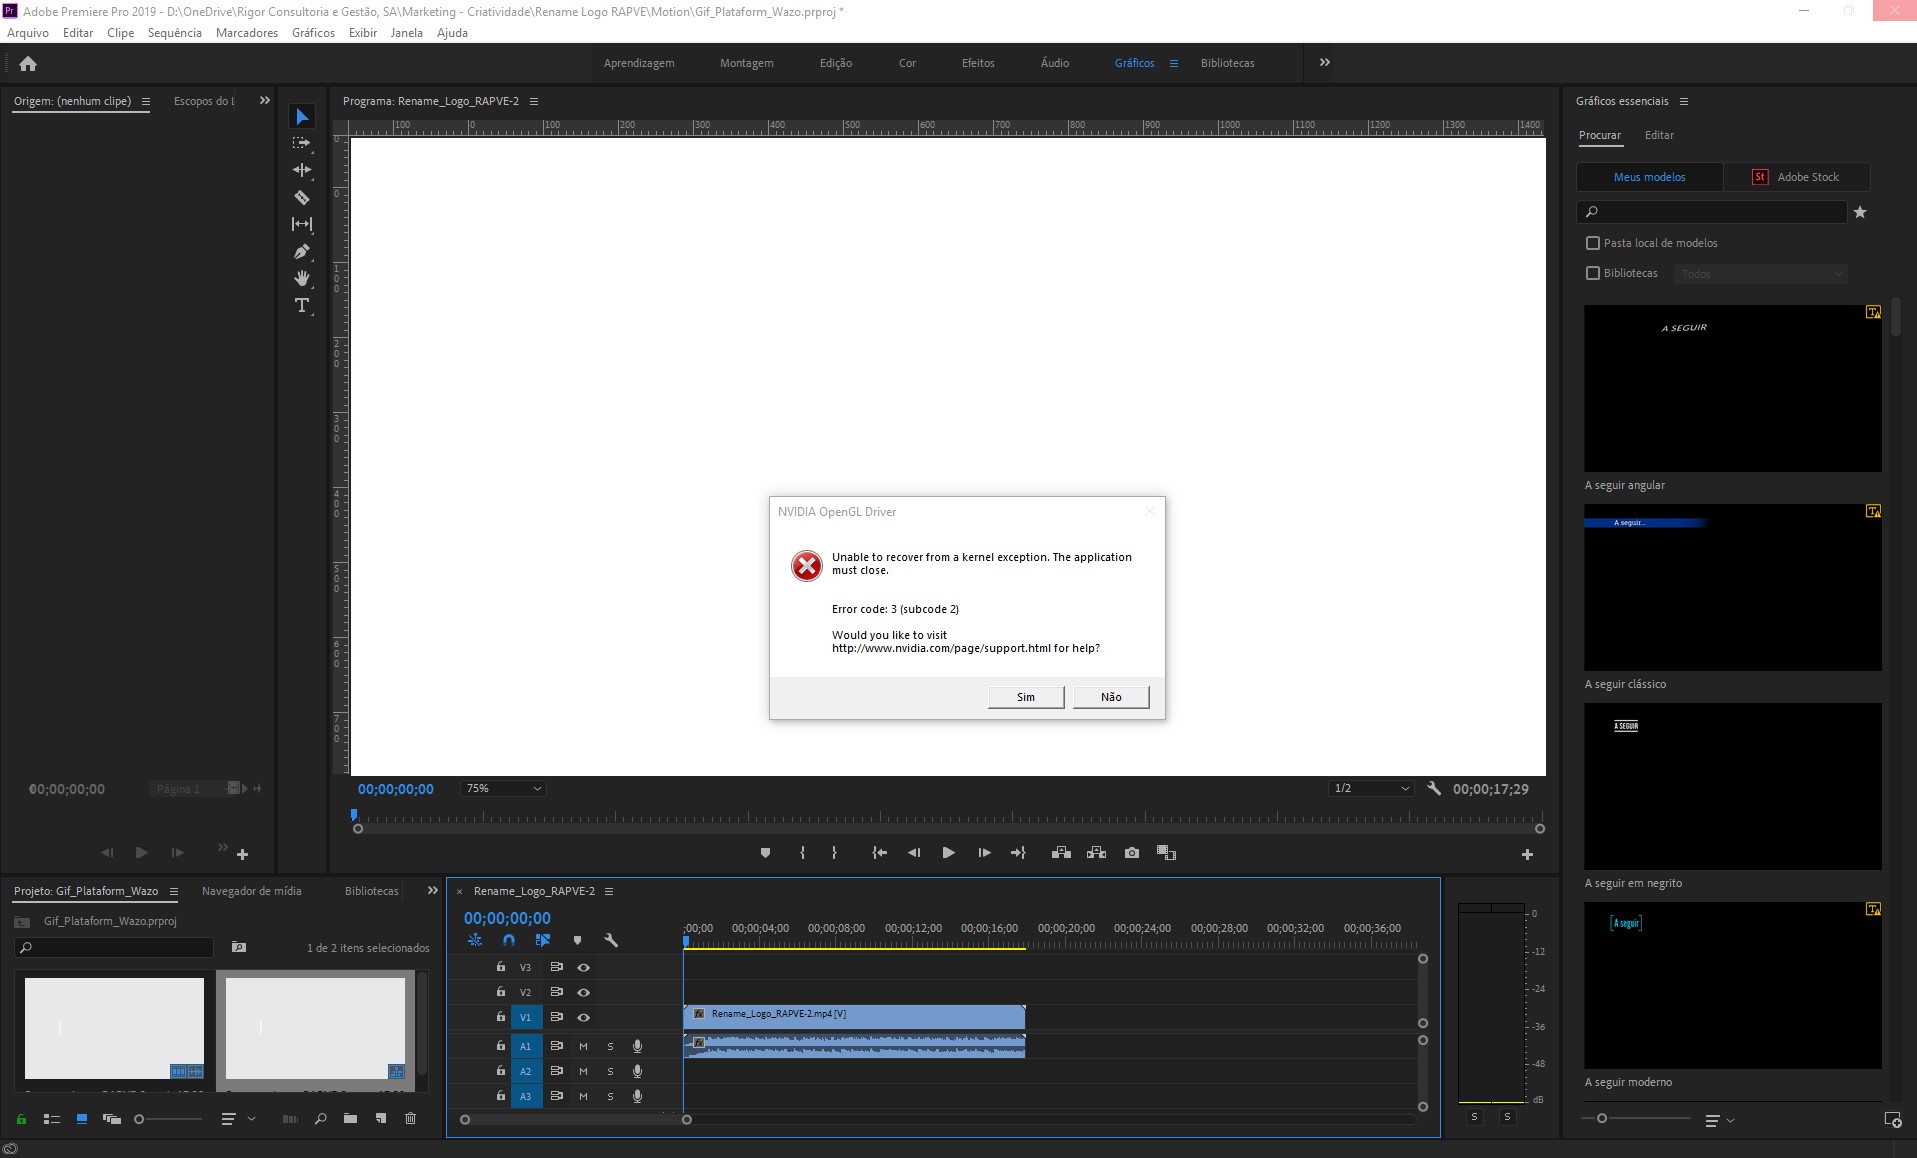Image resolution: width=1917 pixels, height=1158 pixels.
Task: Click Não in the NVIDIA error dialog
Action: 1111,697
